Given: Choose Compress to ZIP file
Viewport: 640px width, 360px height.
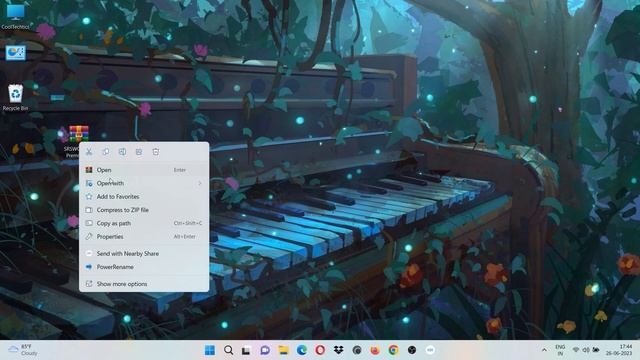Looking at the screenshot, I should point(144,210).
